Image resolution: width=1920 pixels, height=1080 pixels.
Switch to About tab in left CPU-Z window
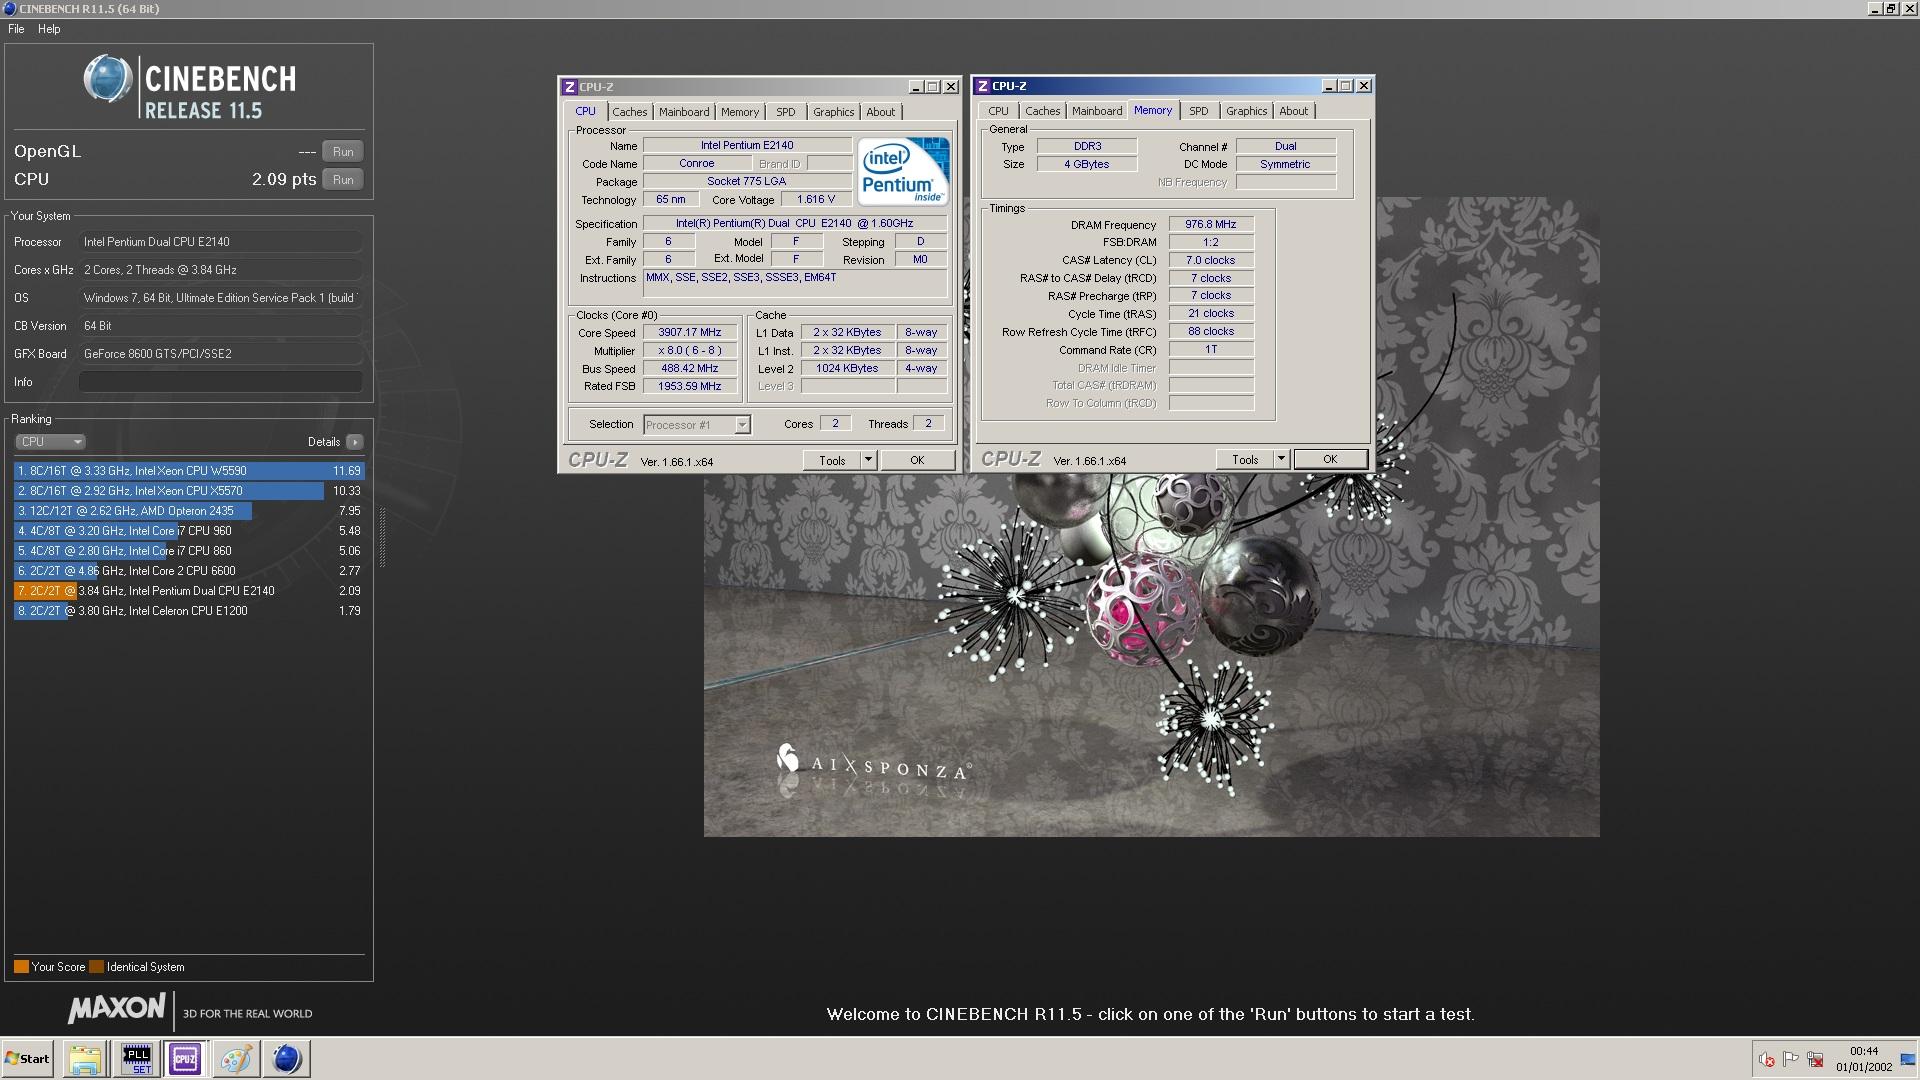881,112
